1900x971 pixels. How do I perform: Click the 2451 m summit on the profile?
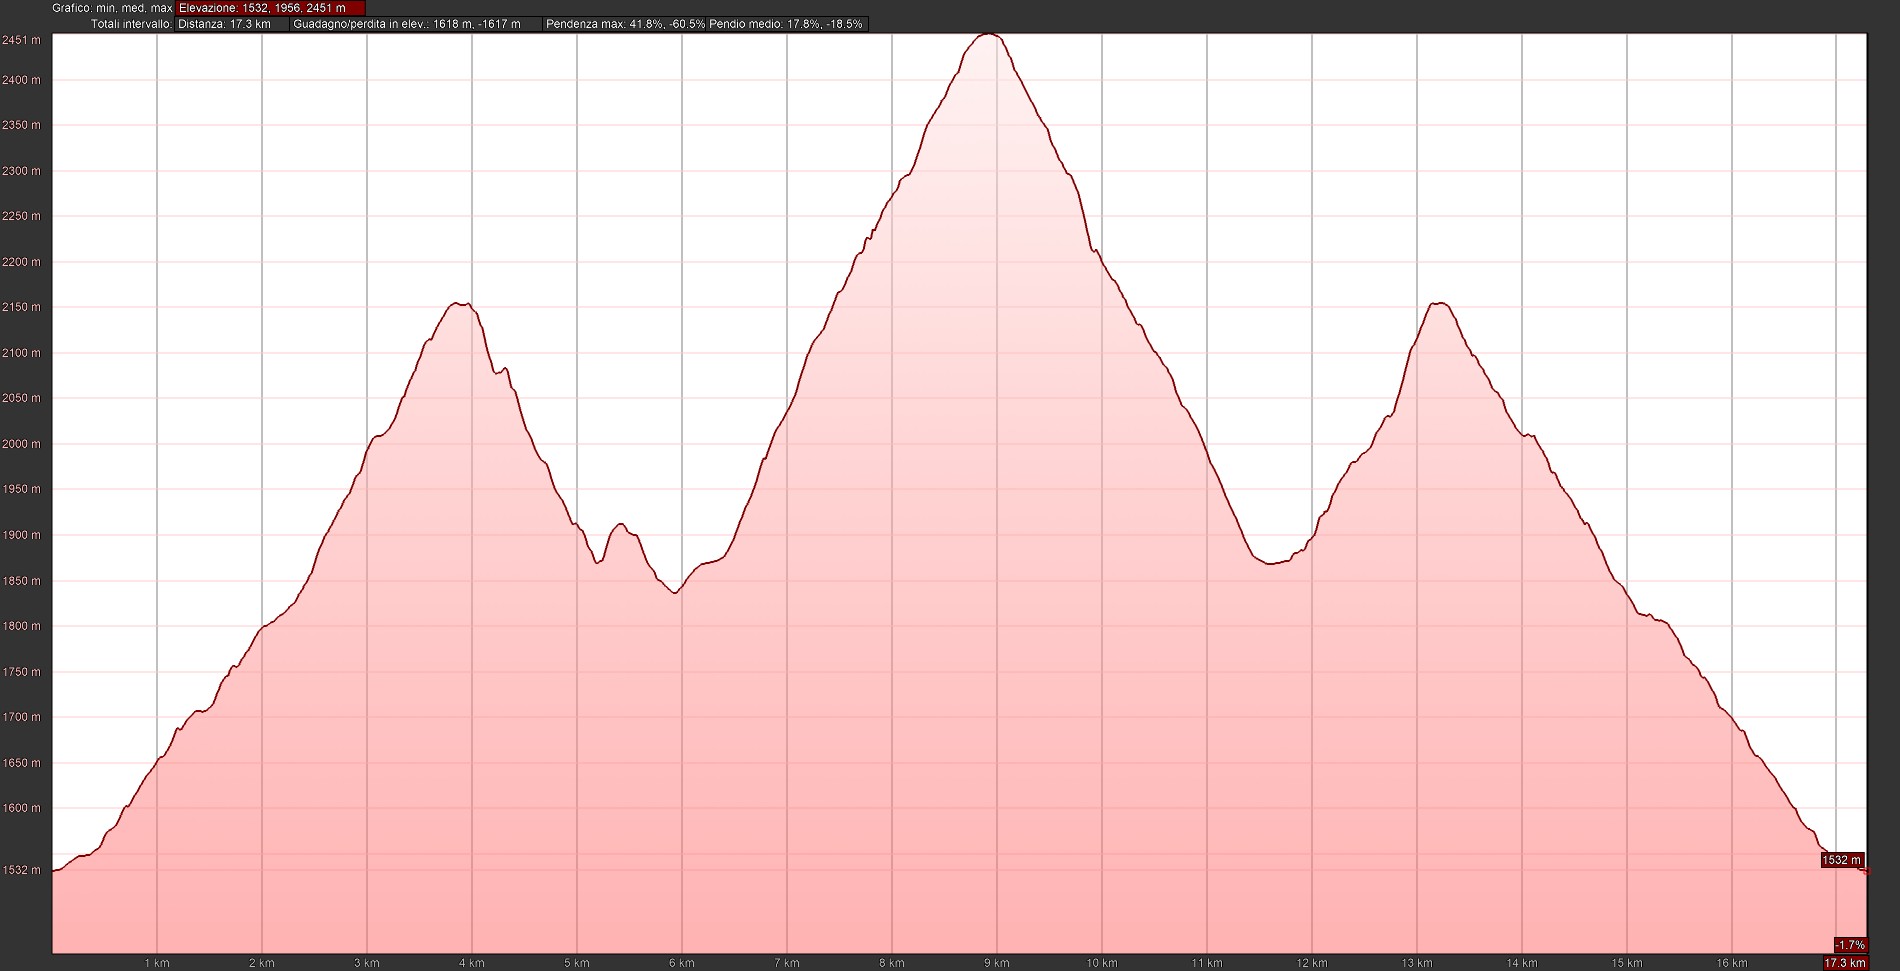pos(988,35)
